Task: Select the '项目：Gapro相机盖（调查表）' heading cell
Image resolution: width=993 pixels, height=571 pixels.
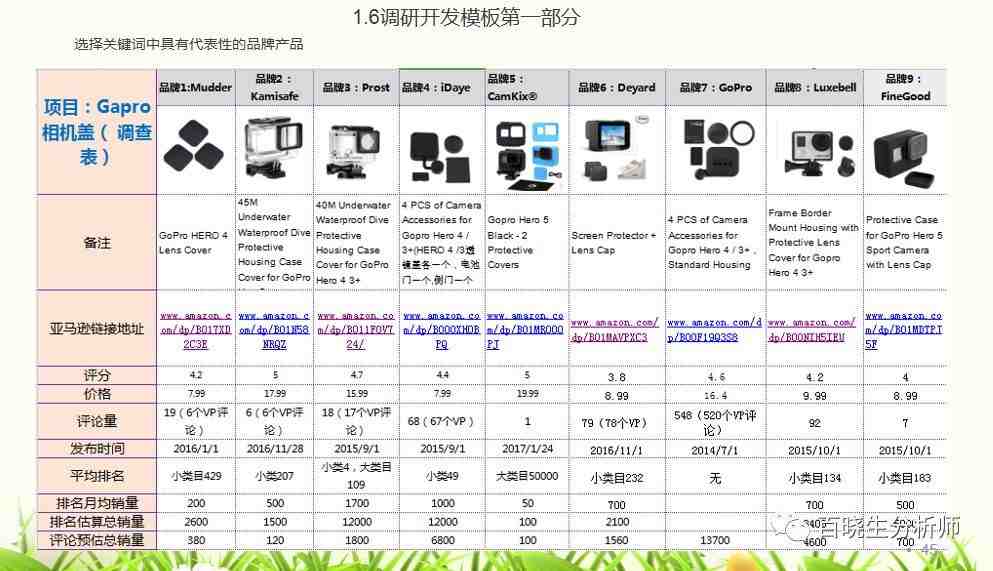Action: (x=96, y=132)
